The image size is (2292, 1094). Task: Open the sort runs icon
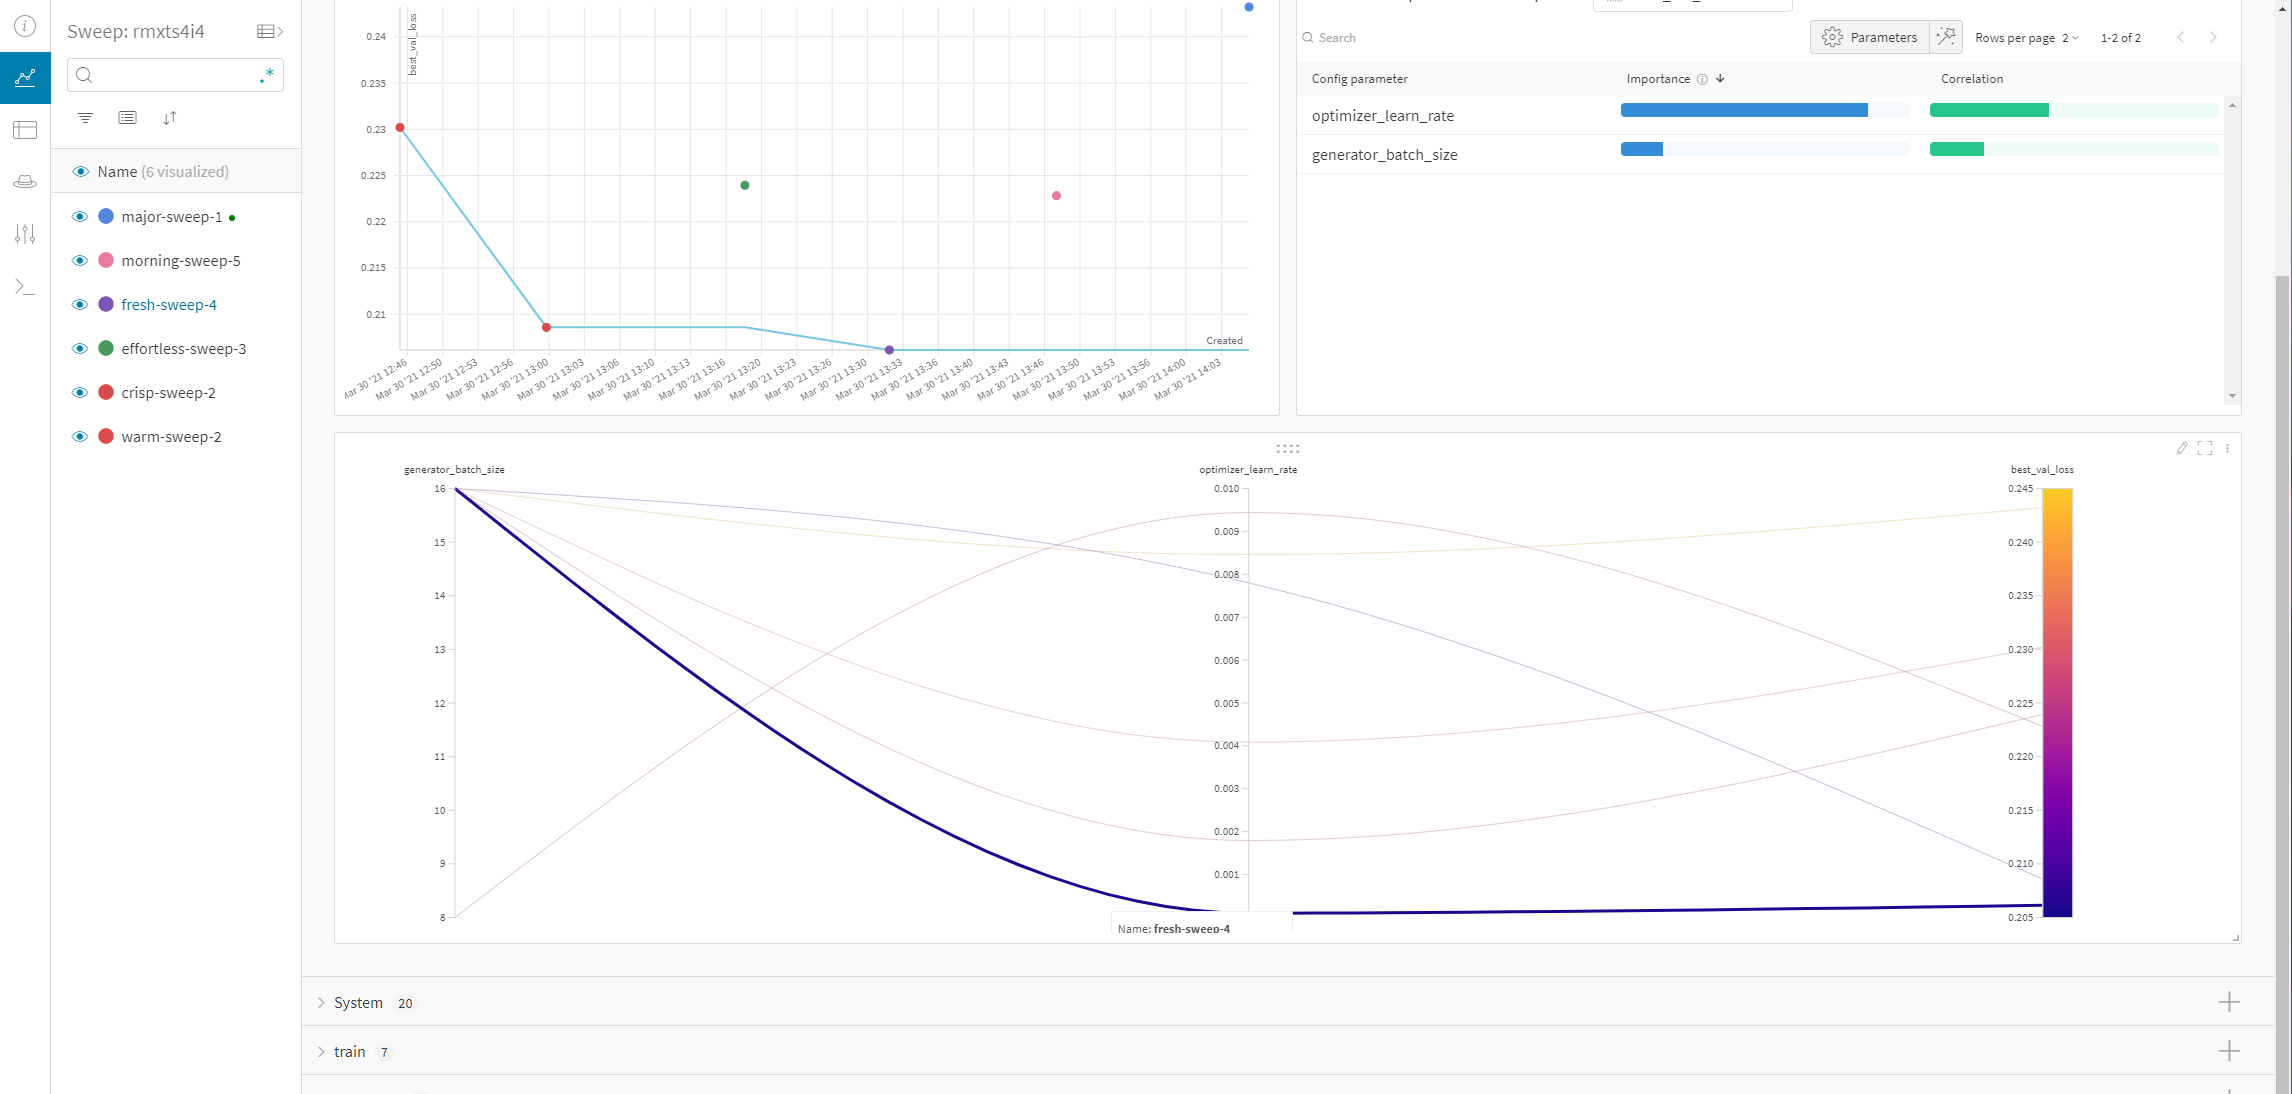coord(169,118)
